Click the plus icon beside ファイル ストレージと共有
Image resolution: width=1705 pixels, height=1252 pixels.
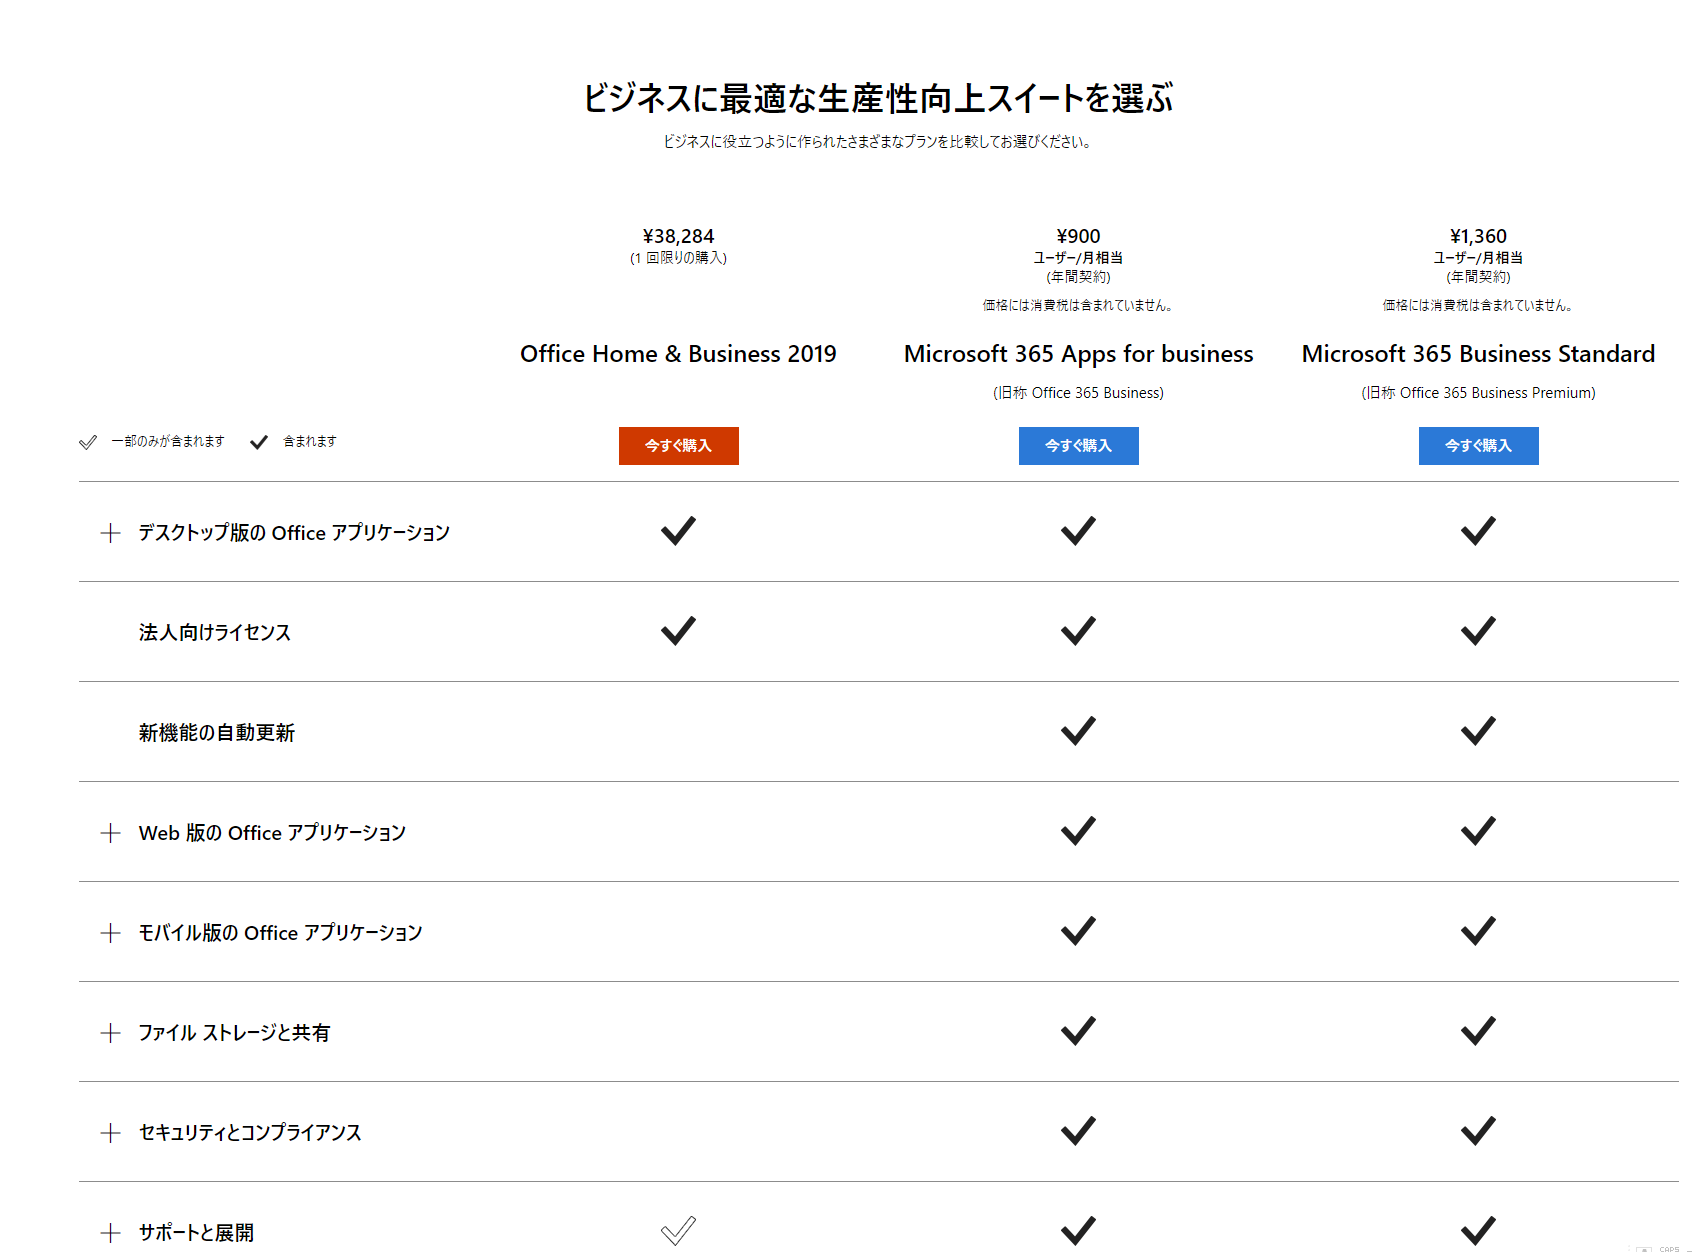111,1033
